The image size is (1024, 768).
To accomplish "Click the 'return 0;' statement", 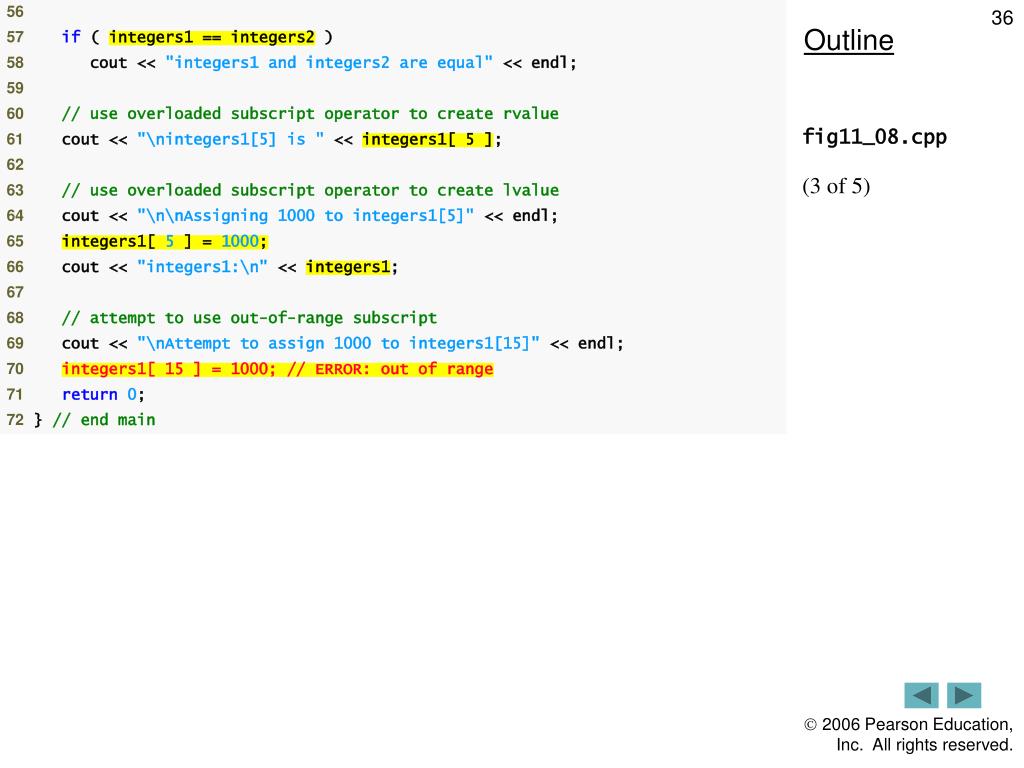I will 103,394.
